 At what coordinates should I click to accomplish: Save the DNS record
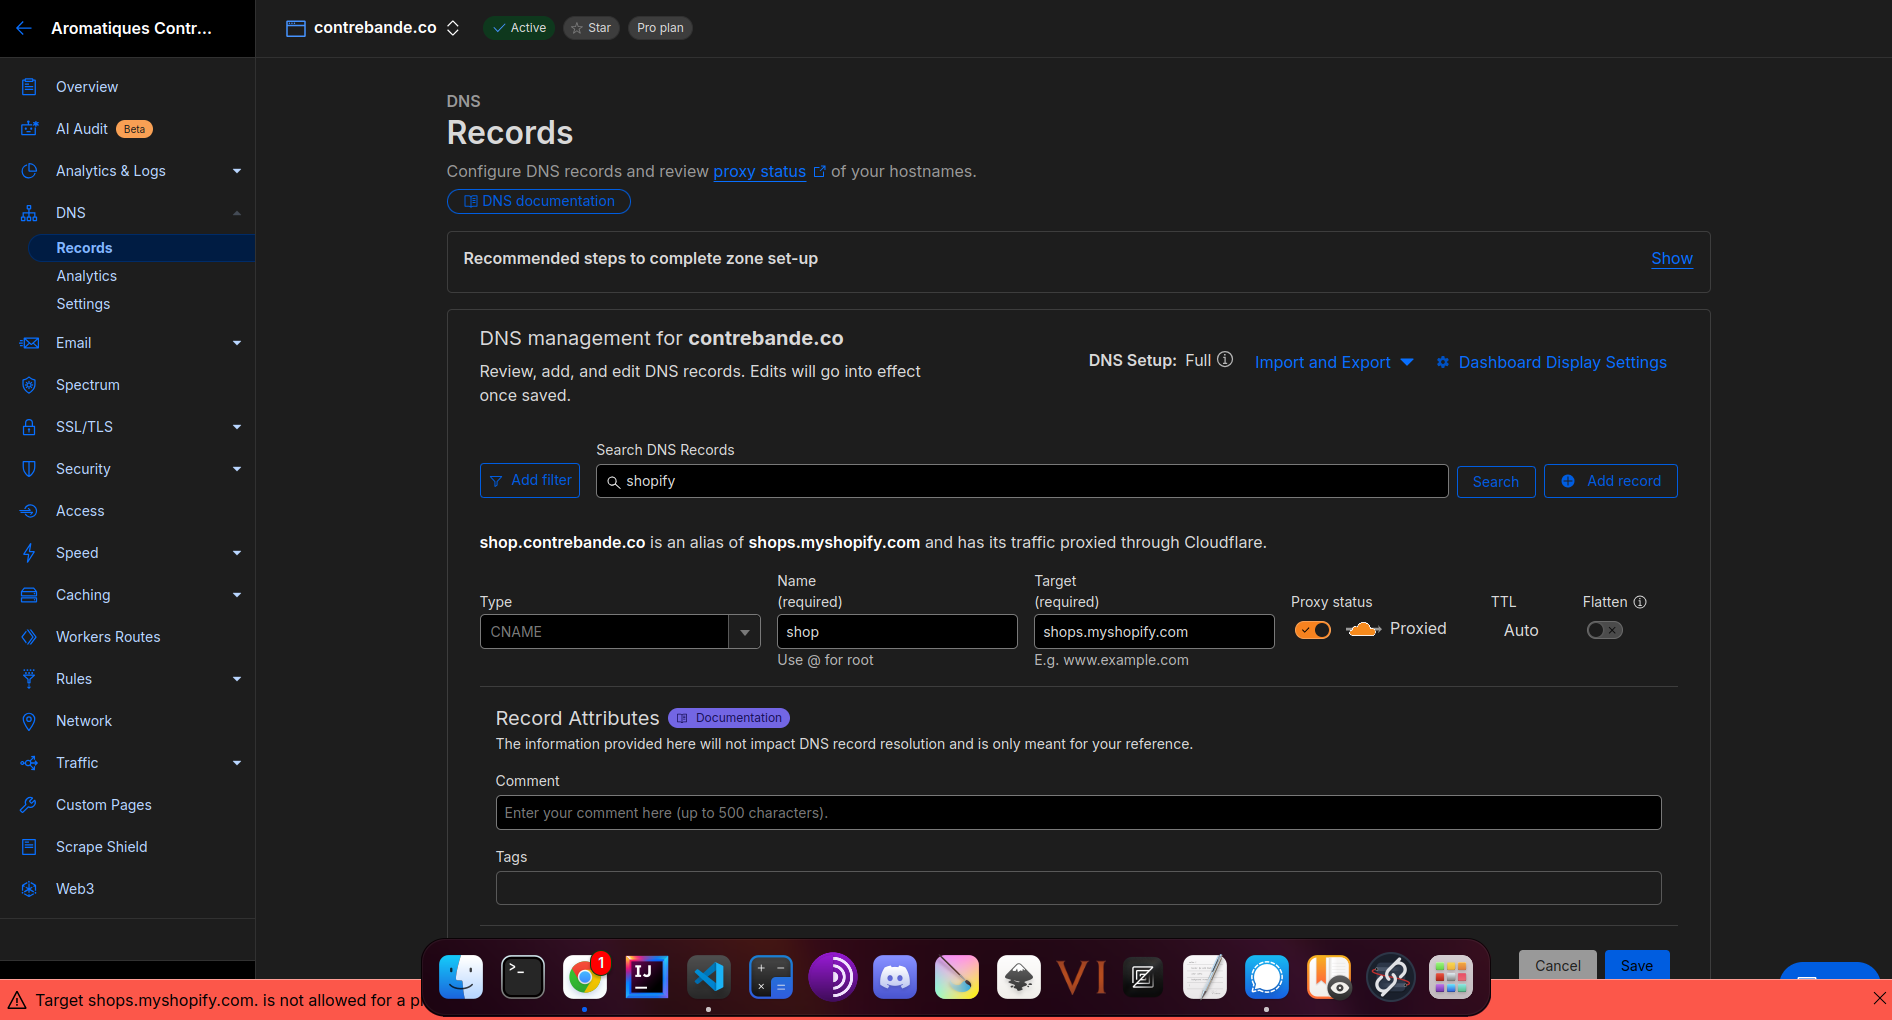[1636, 965]
